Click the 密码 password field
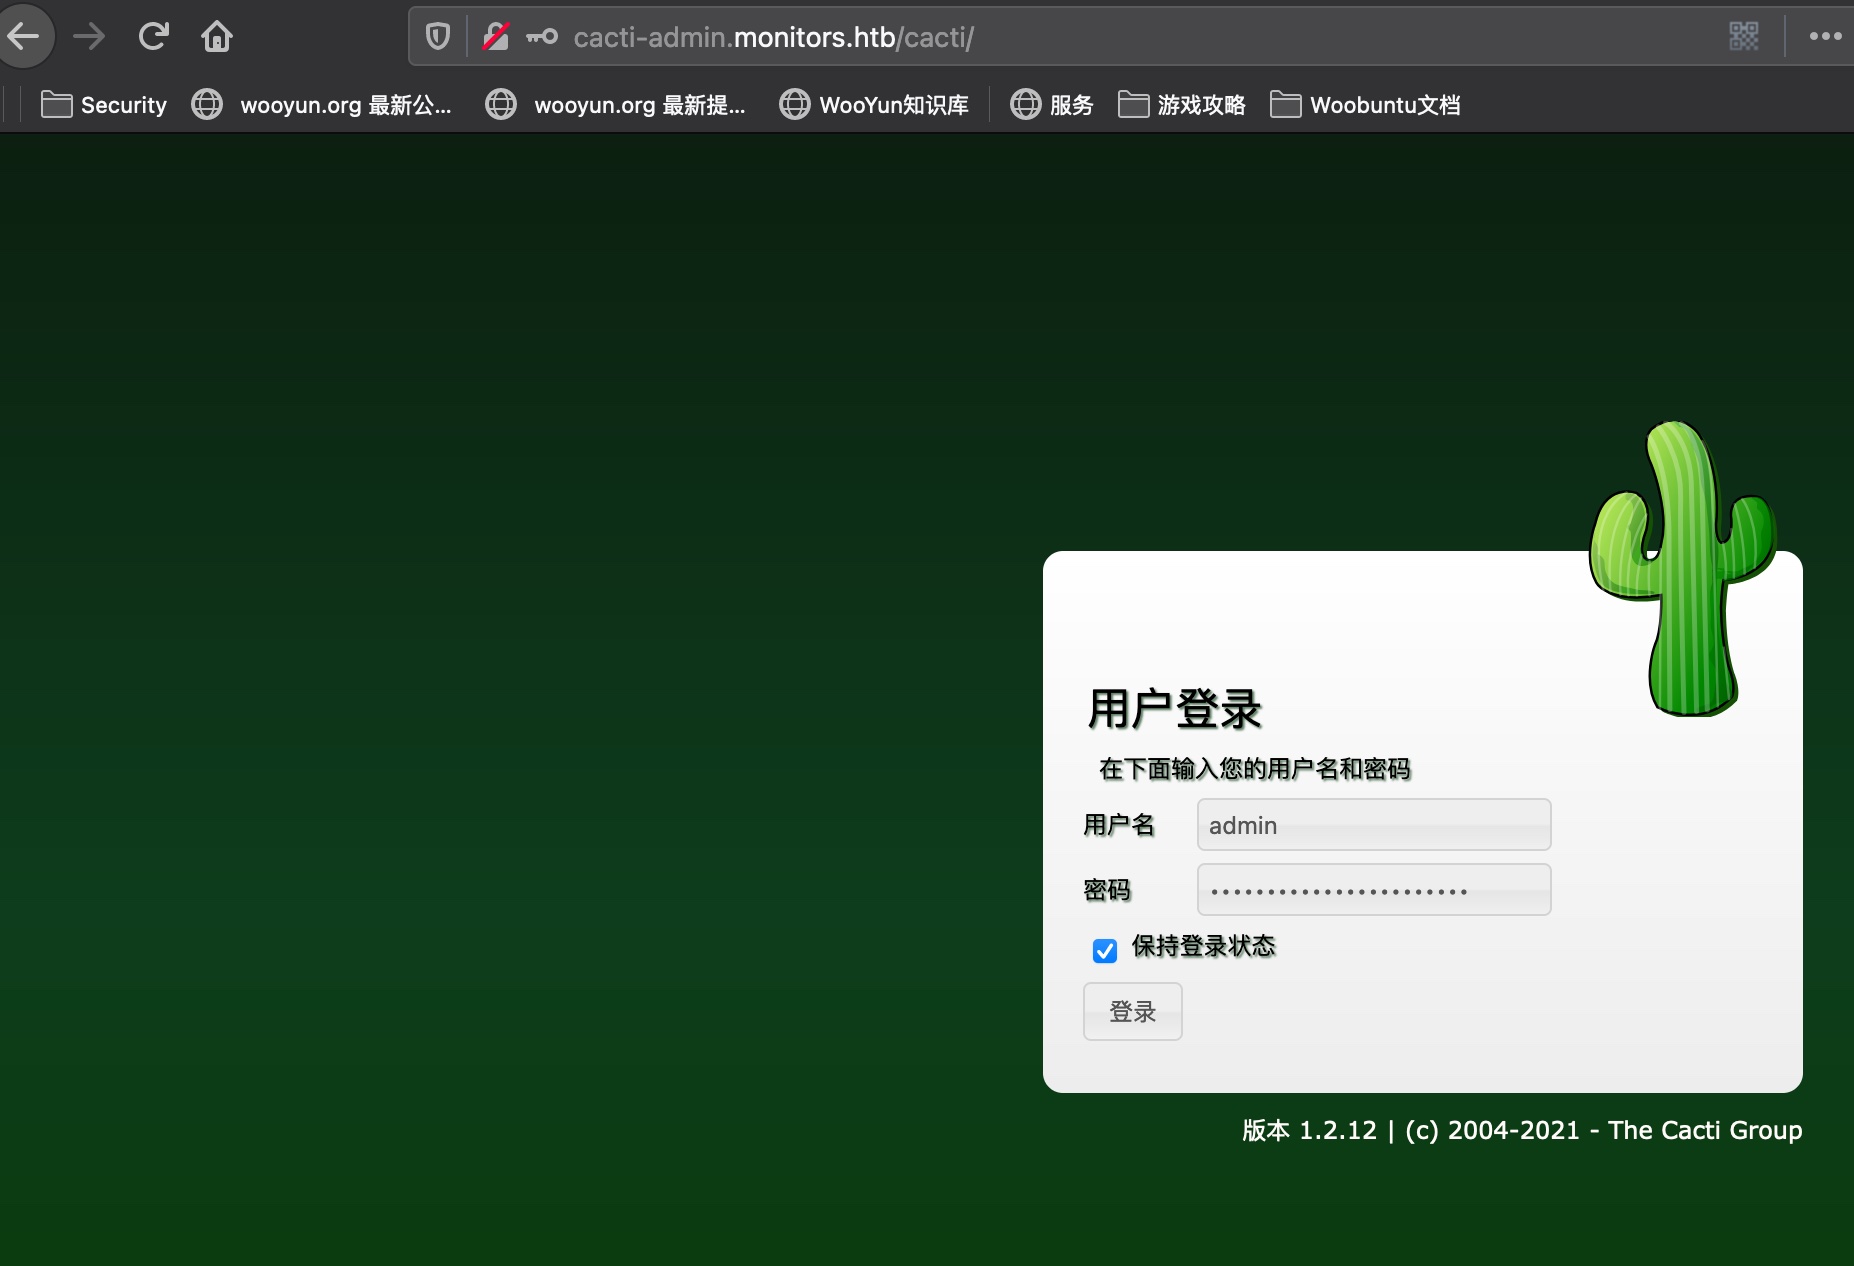 (1374, 890)
